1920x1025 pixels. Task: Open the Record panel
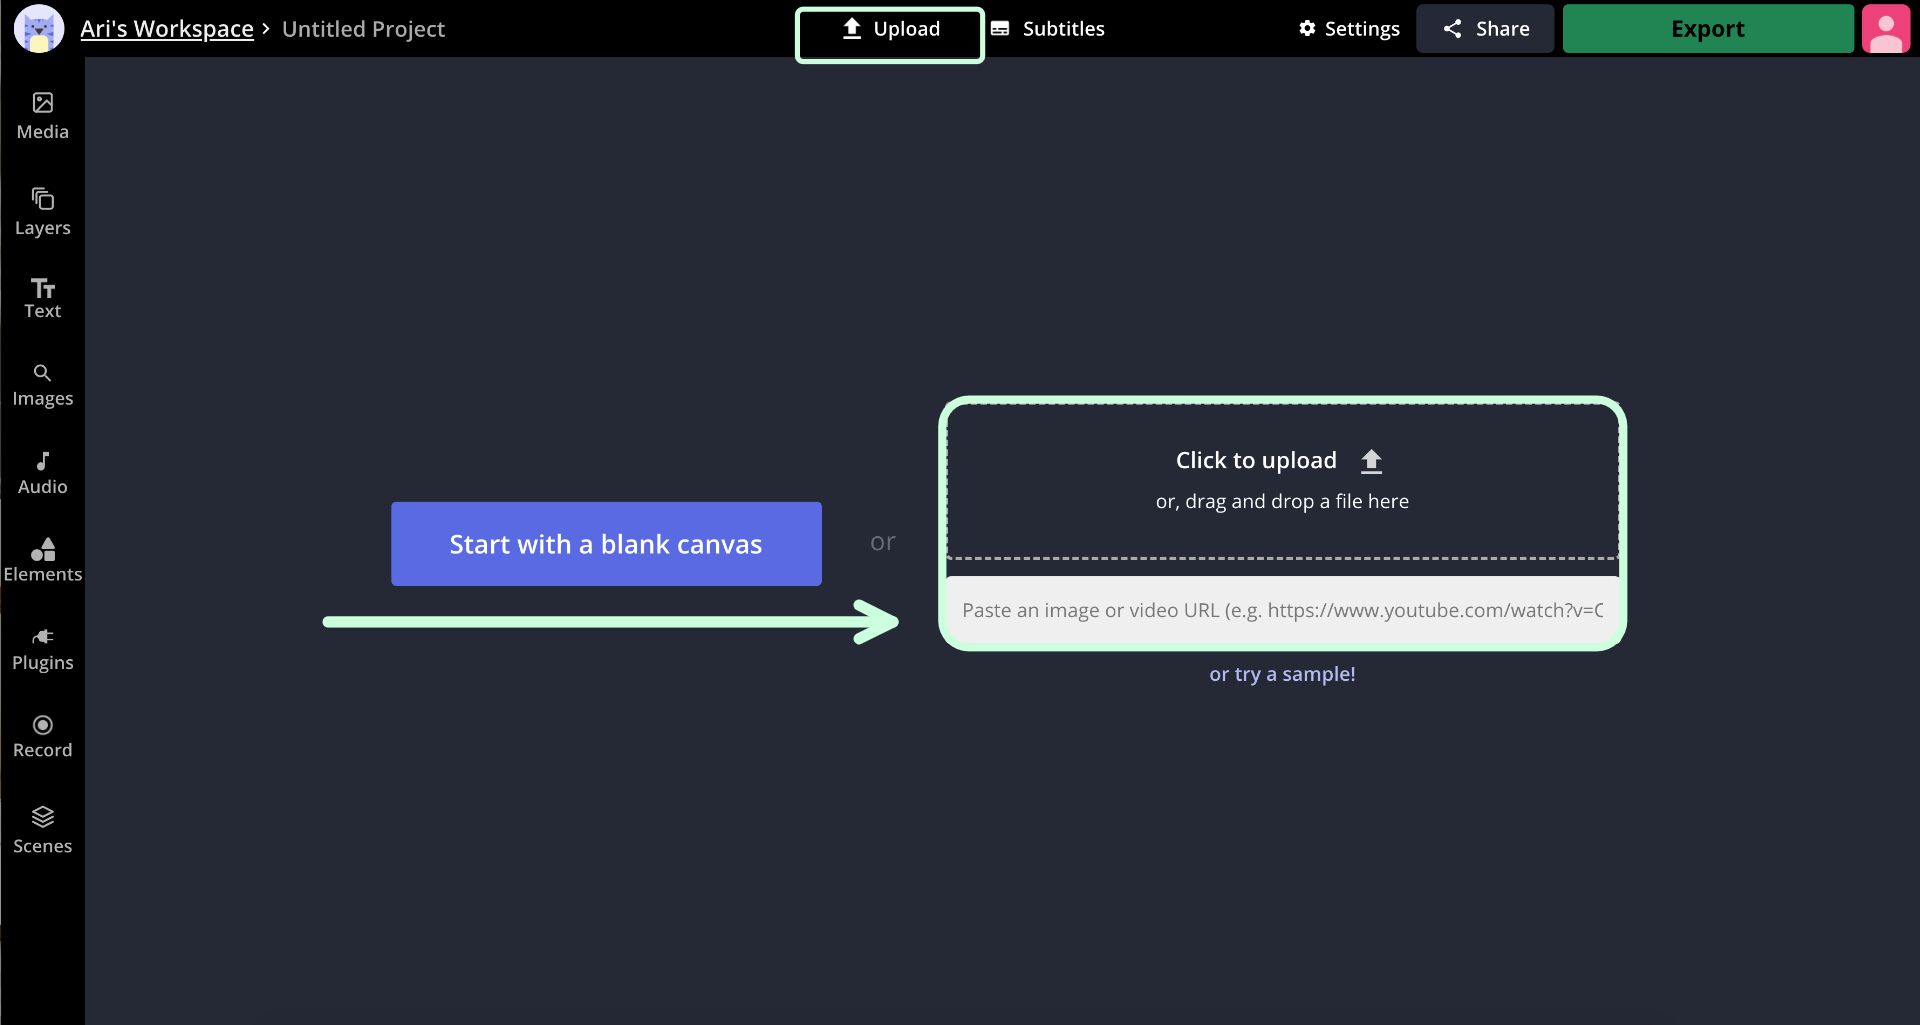pos(42,736)
